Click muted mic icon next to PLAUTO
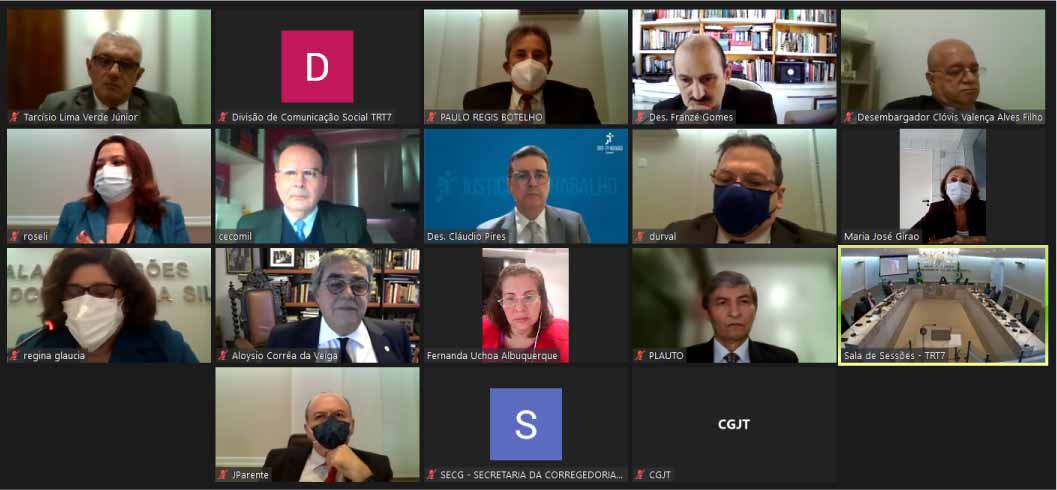This screenshot has width=1057, height=490. click(x=640, y=356)
